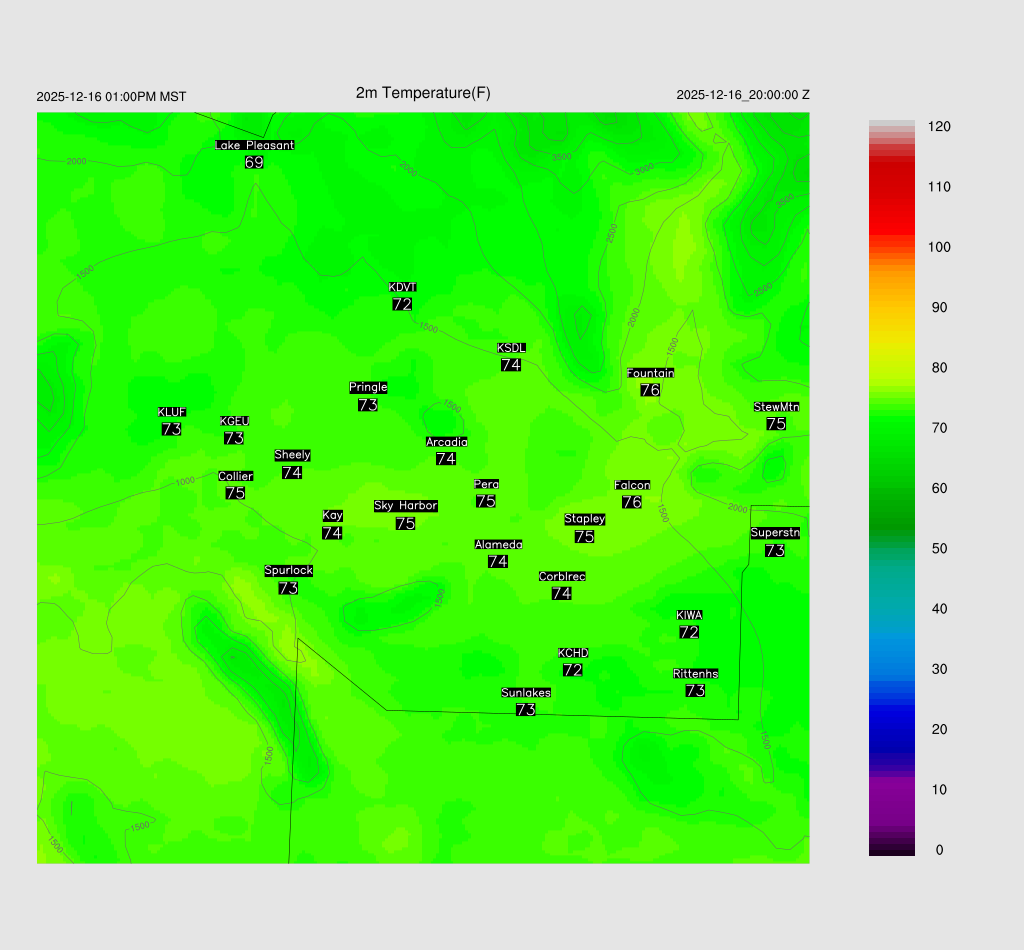This screenshot has width=1024, height=950.
Task: Select the Fountain station temperature reading
Action: [650, 390]
